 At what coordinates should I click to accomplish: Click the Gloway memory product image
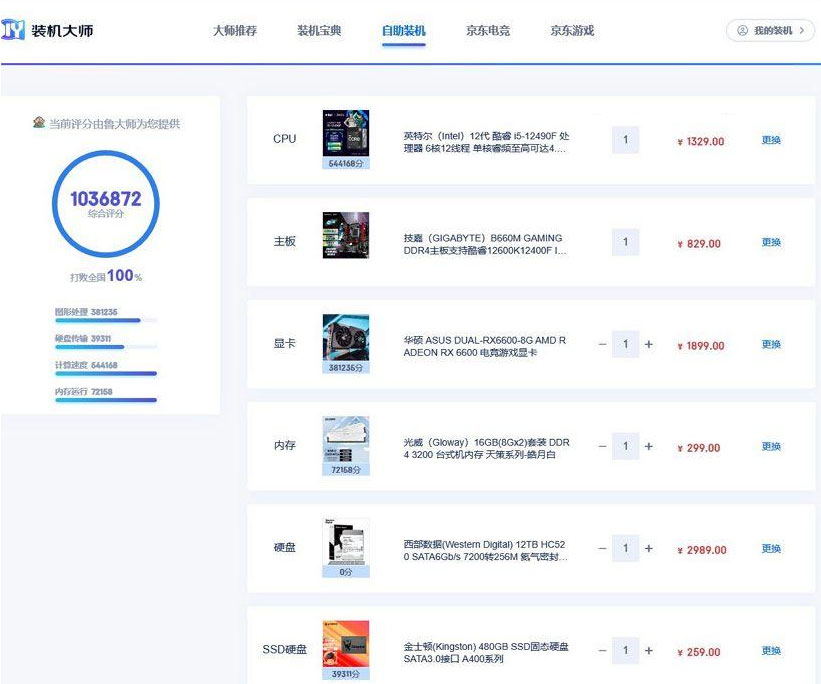click(346, 440)
